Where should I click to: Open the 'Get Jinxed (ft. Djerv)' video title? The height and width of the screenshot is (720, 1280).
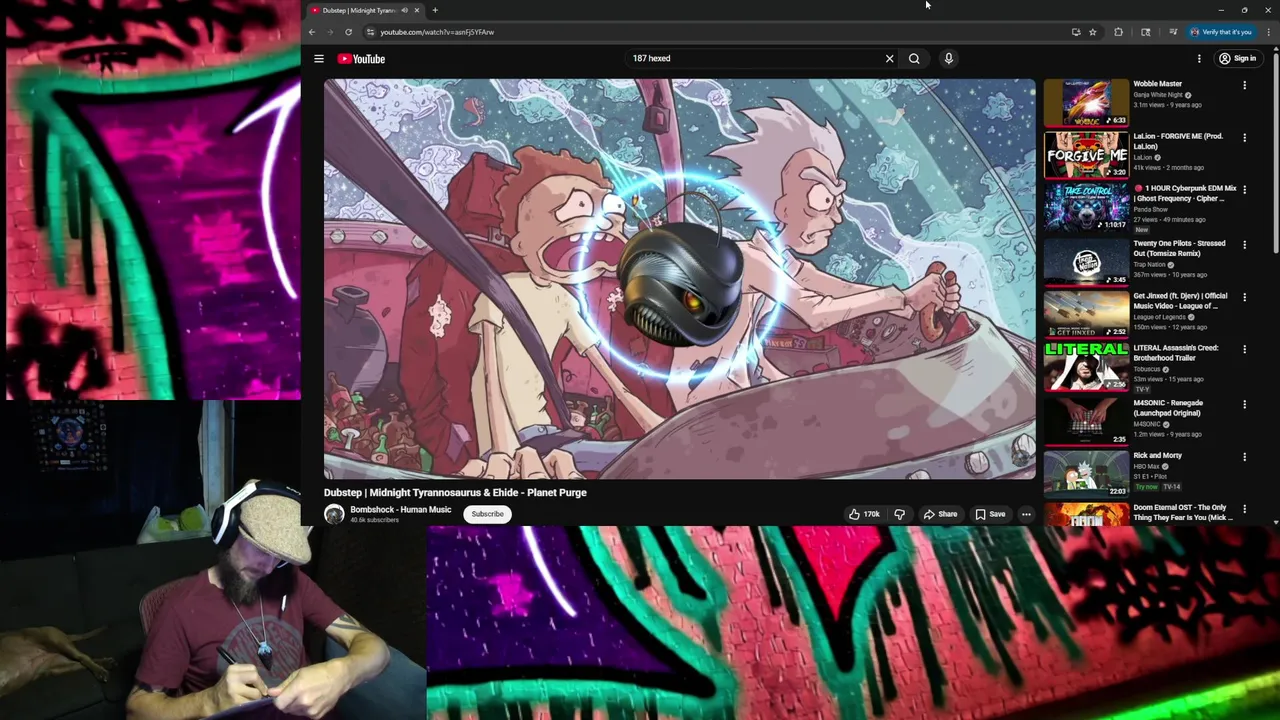[x=1180, y=301]
